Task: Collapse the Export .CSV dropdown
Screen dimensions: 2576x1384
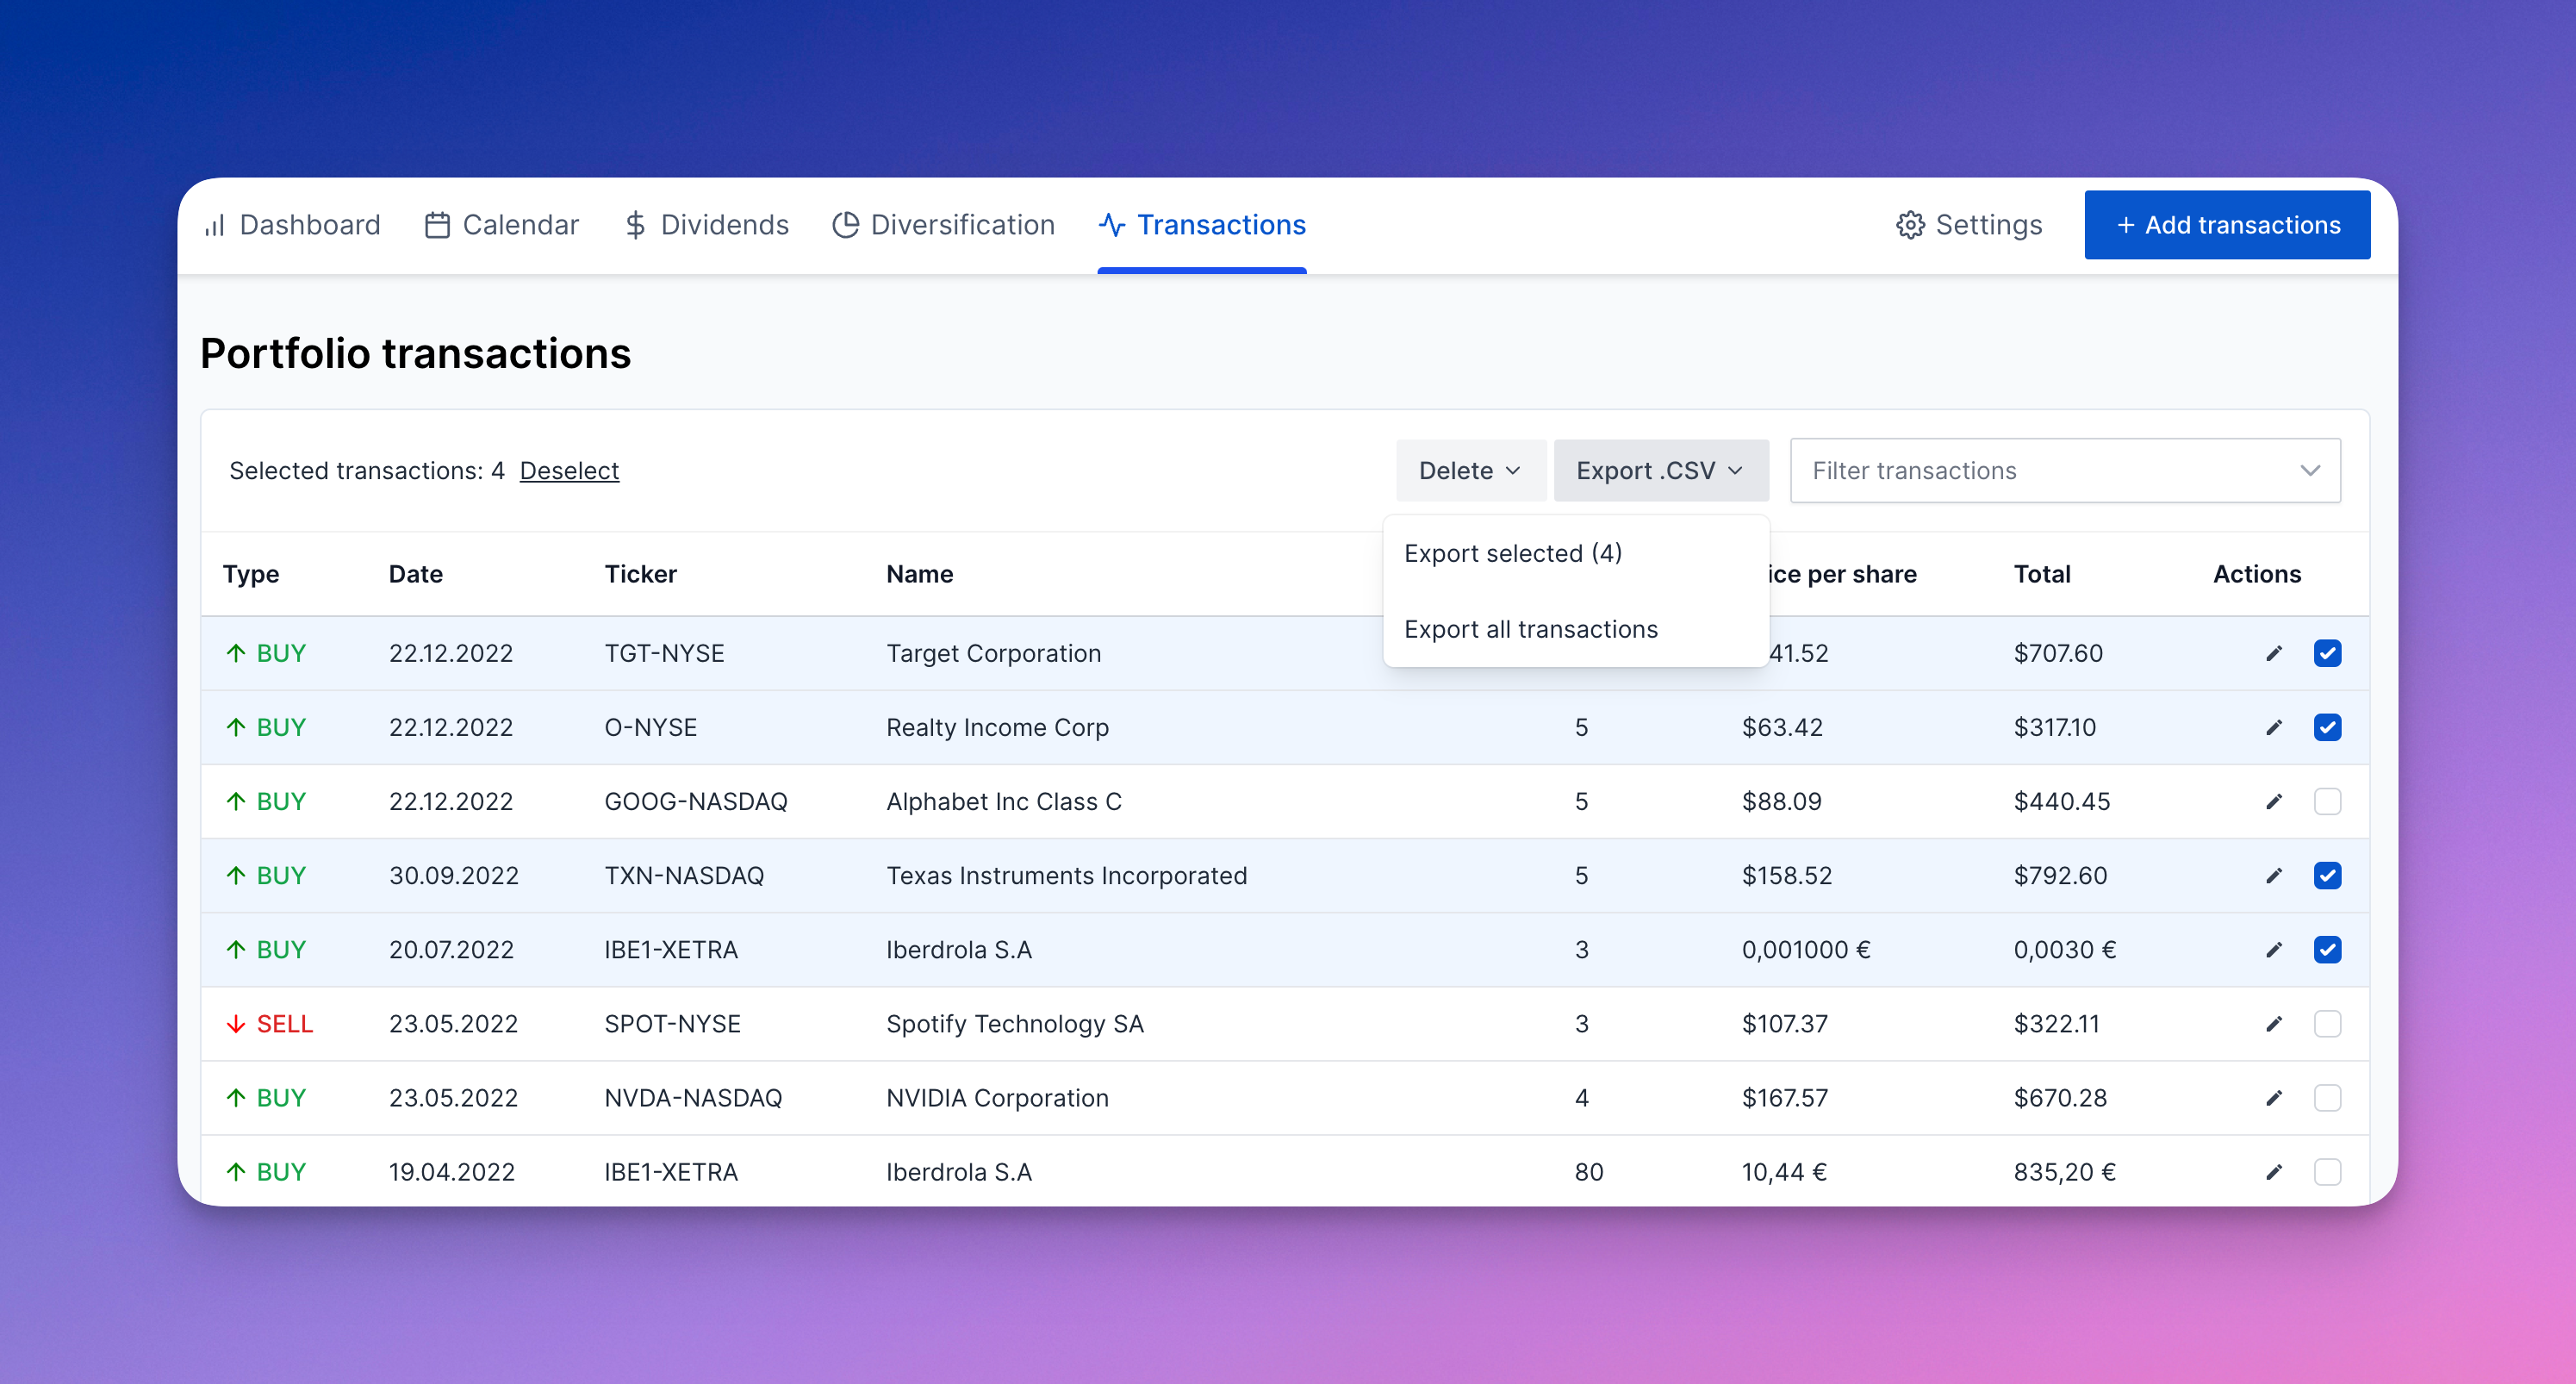Action: coord(1660,470)
